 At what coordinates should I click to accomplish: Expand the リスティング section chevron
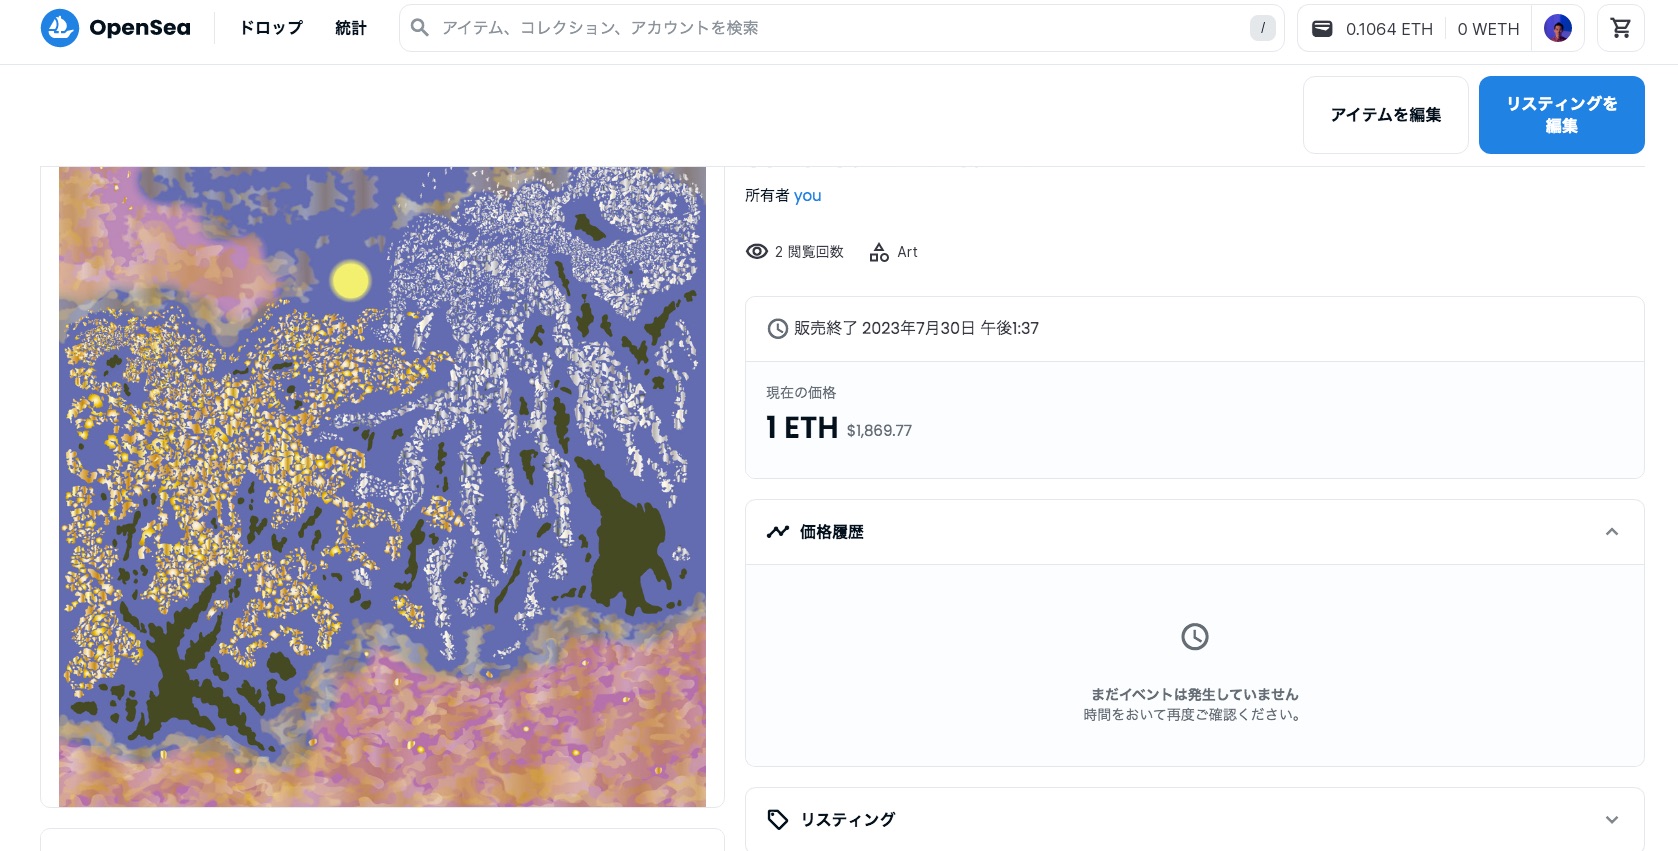[1612, 820]
